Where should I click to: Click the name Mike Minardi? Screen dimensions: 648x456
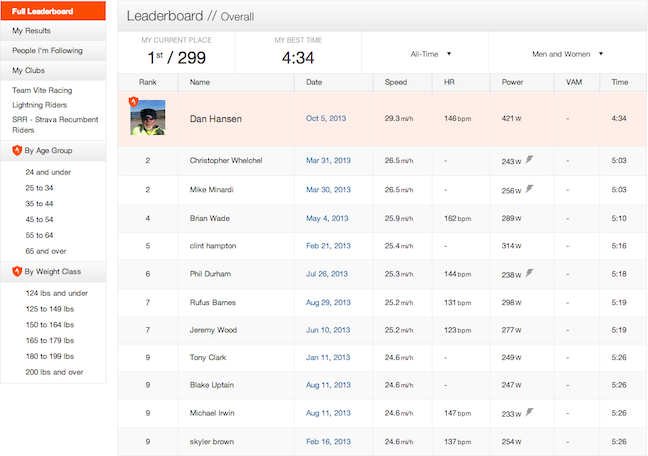[x=212, y=190]
